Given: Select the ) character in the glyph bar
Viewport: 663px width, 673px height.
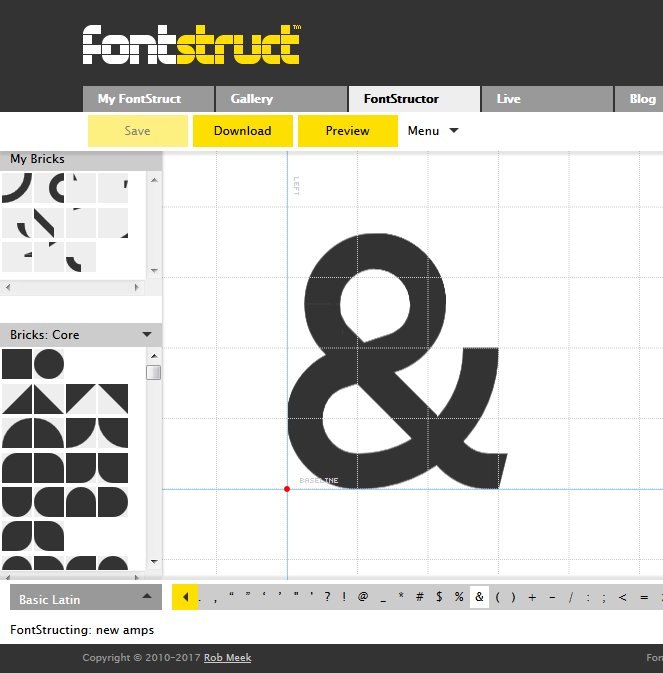Looking at the screenshot, I should (513, 597).
